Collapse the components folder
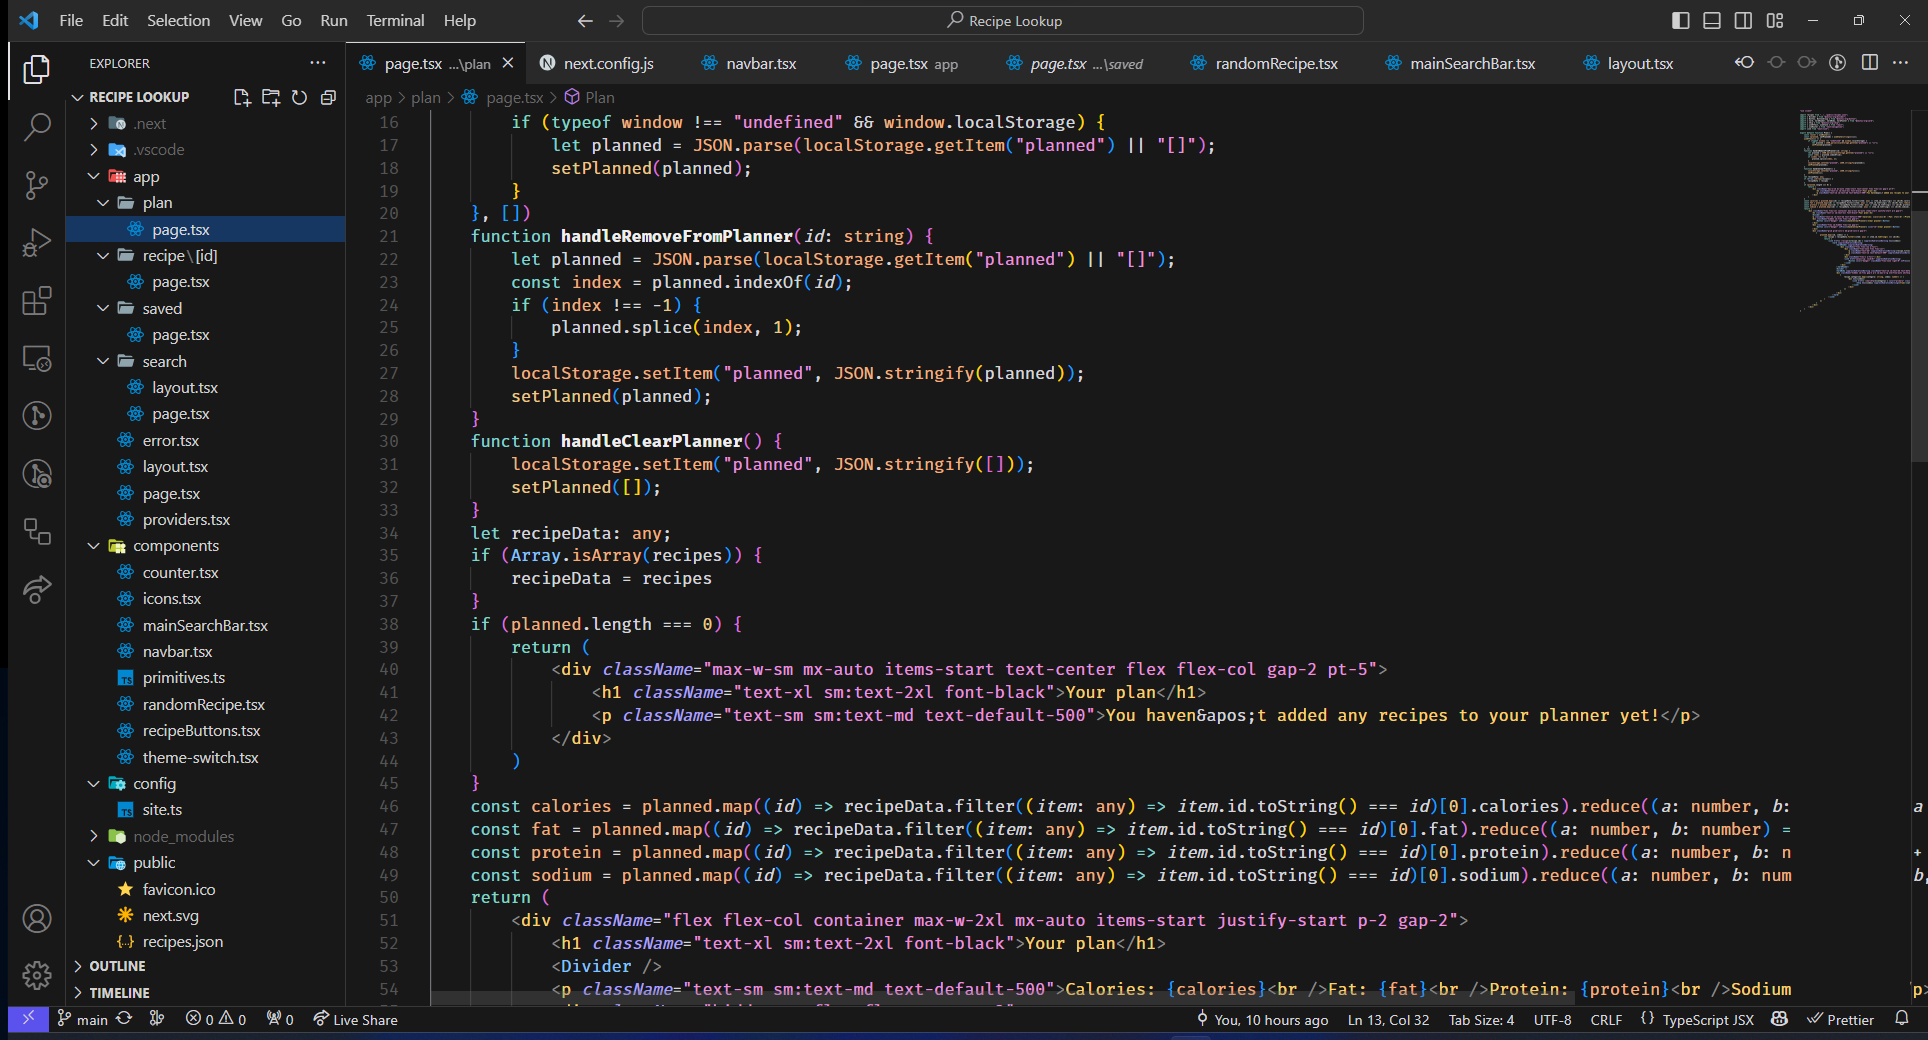1928x1040 pixels. [x=175, y=546]
